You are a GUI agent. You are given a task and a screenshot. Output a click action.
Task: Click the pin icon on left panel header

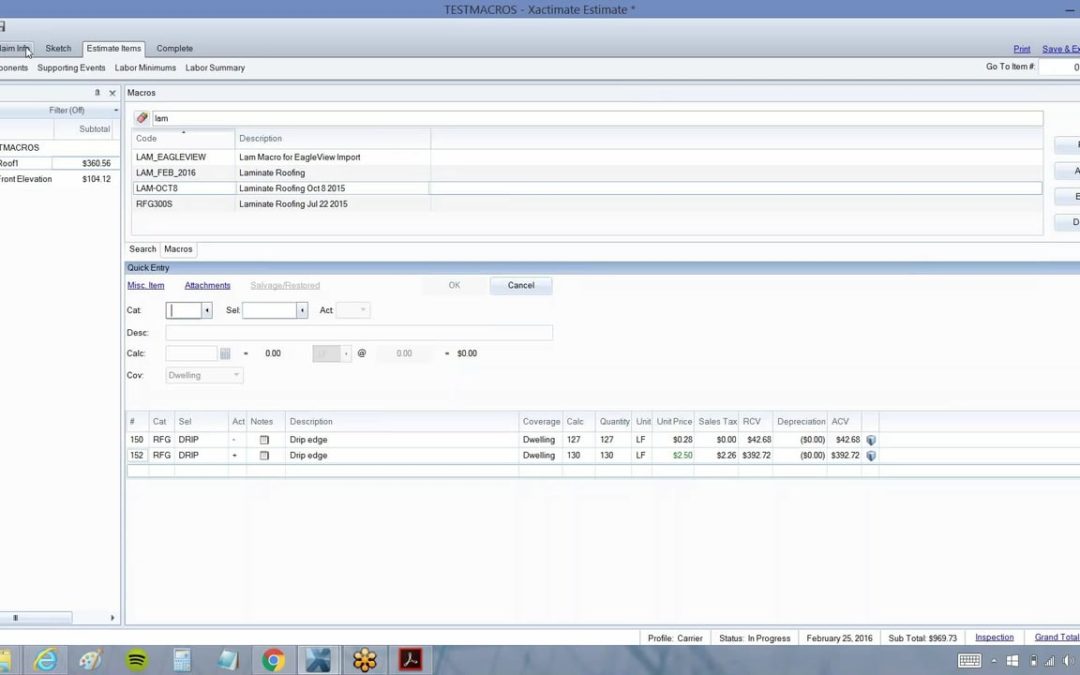(97, 92)
